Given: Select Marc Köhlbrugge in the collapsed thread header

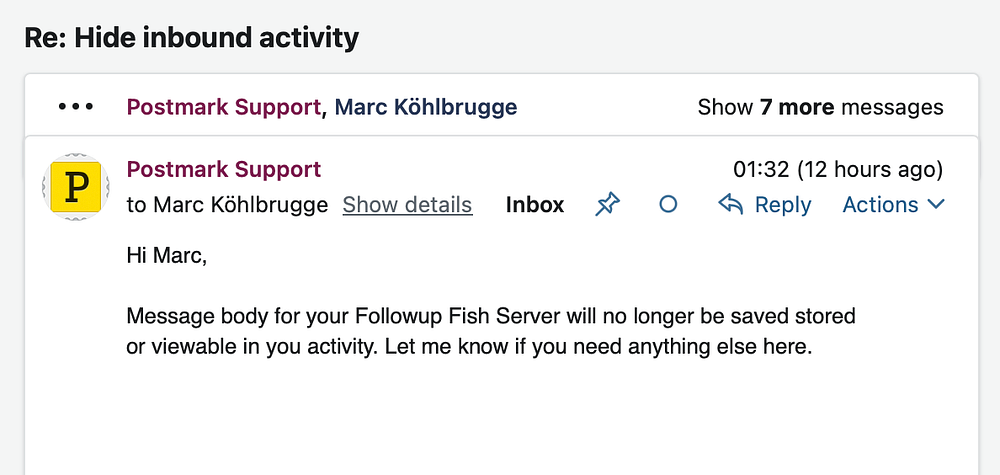Looking at the screenshot, I should point(426,107).
